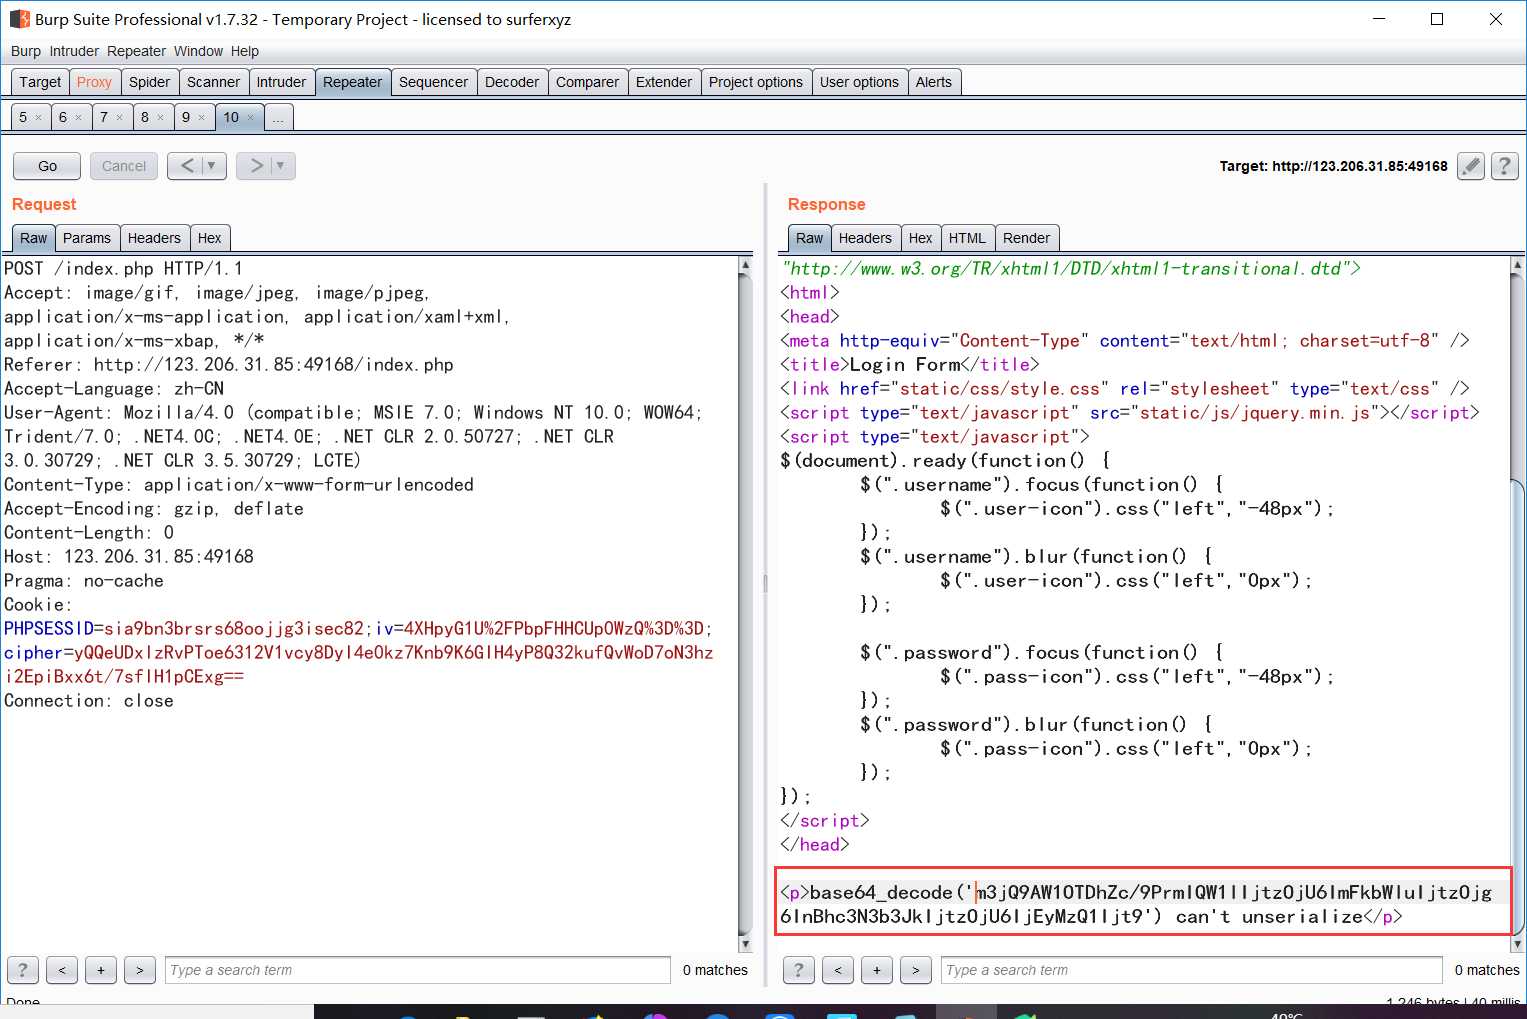
Task: Click response search help question mark button
Action: pyautogui.click(x=799, y=970)
